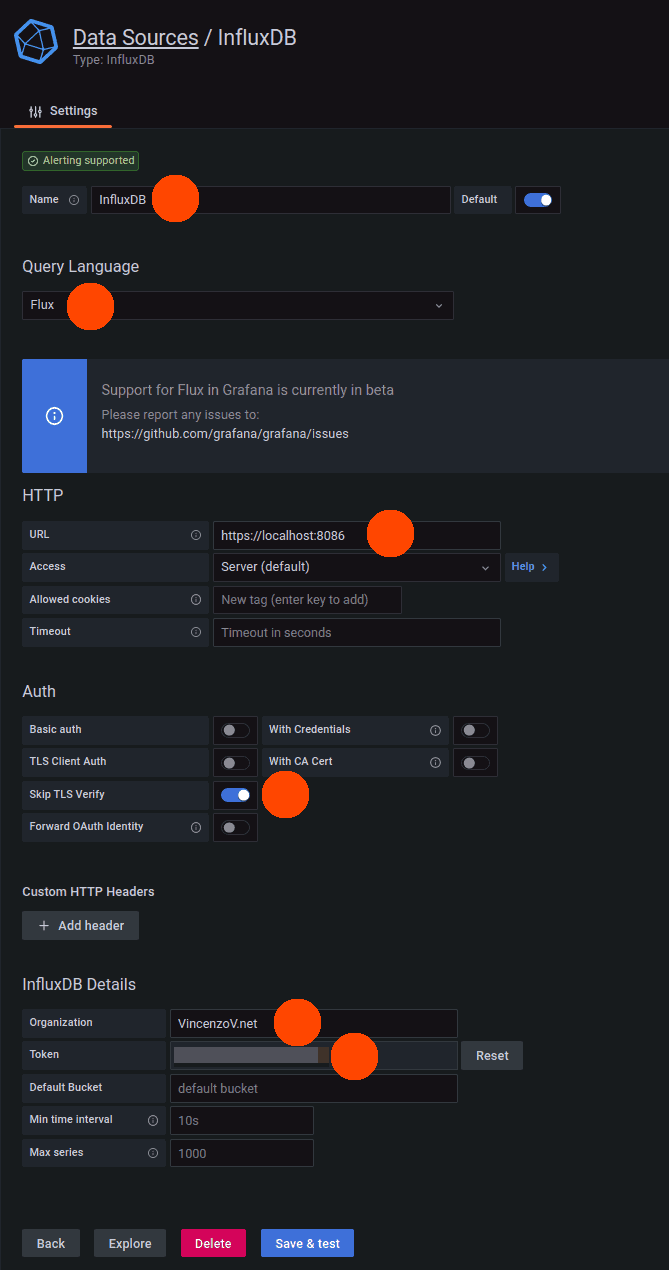Enable the TLS Client Auth switch
This screenshot has width=669, height=1270.
coord(236,762)
